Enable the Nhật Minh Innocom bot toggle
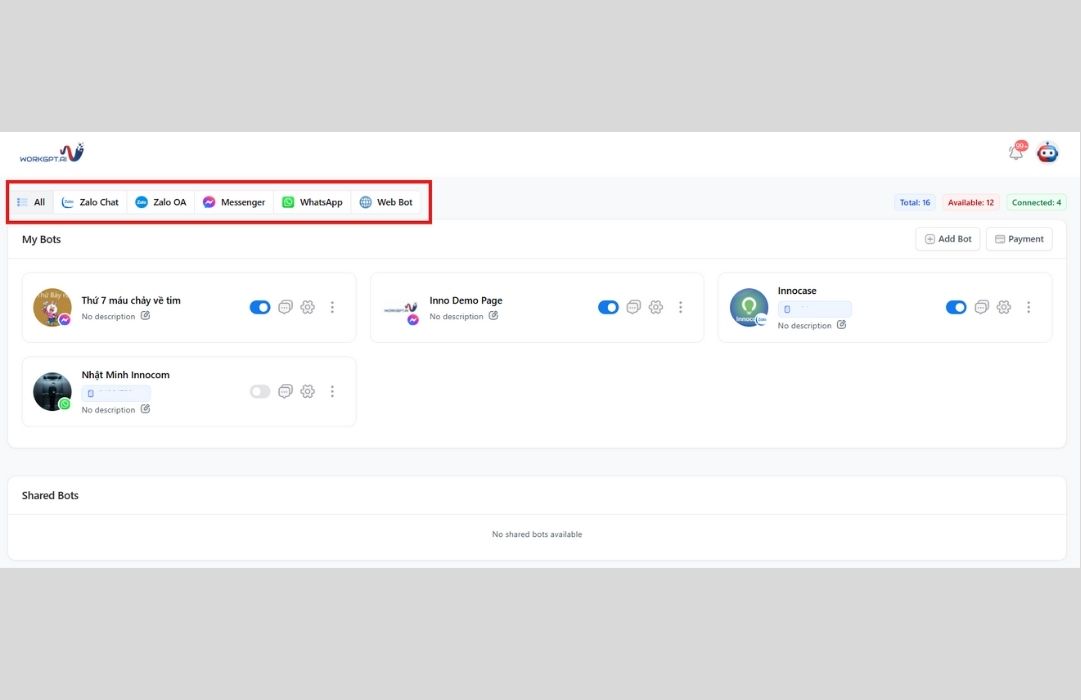Screen dimensions: 1081x700 [260, 391]
